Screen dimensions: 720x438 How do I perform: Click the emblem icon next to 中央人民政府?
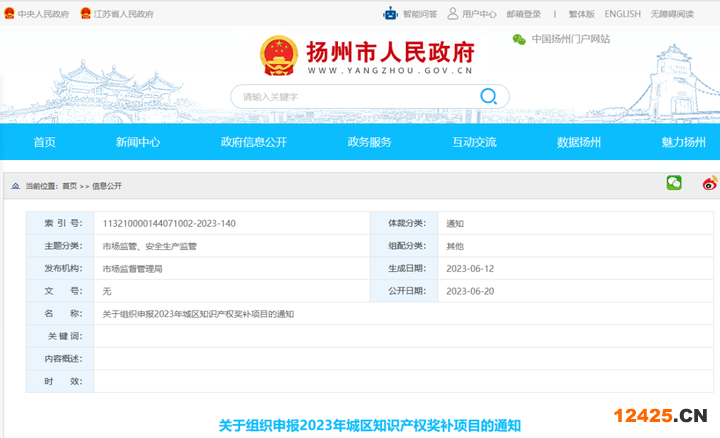(9, 15)
